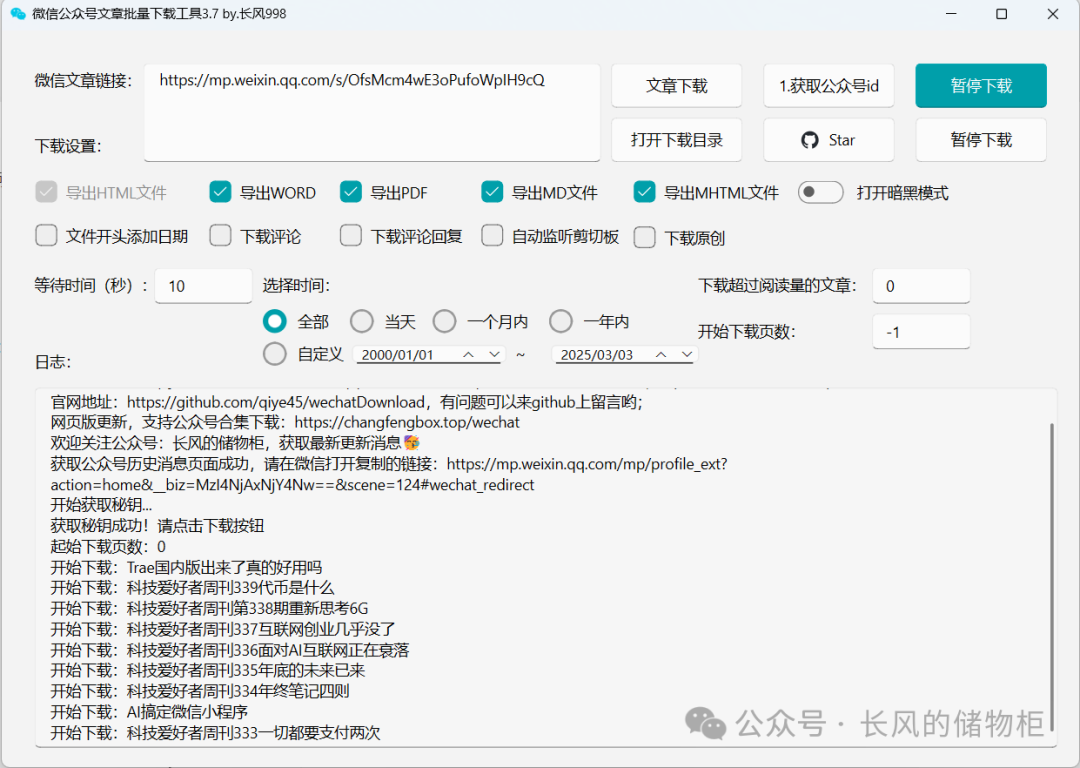Select the 当天 time filter
1080x768 pixels.
pos(361,321)
